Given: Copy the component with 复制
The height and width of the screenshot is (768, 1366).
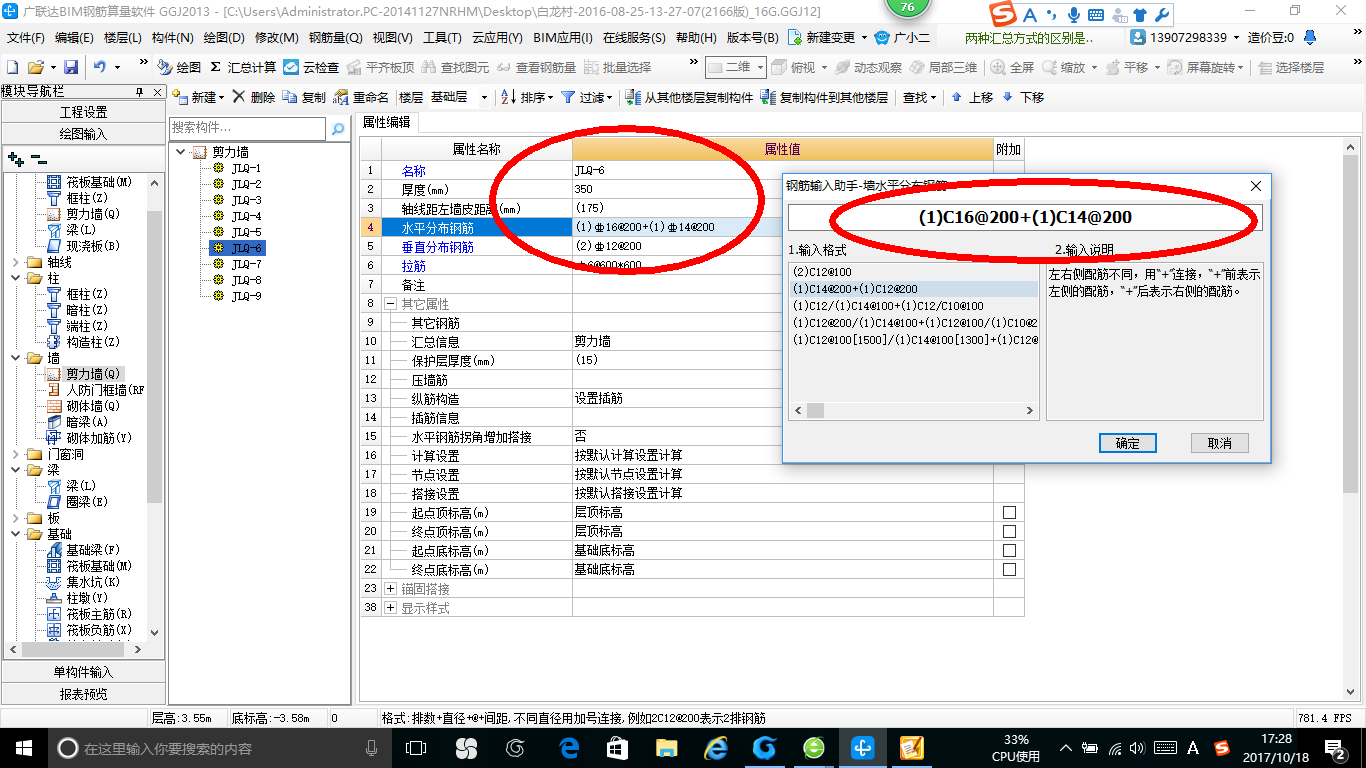Looking at the screenshot, I should 304,97.
